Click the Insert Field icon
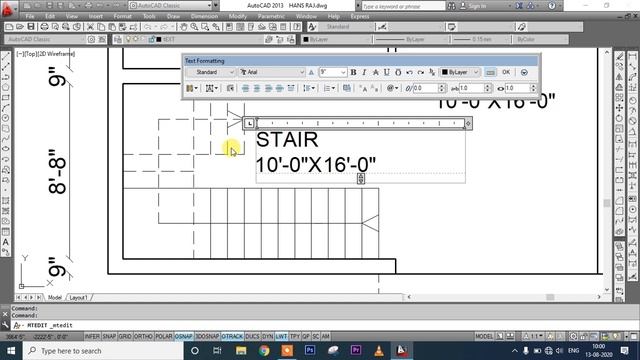 tap(347, 88)
